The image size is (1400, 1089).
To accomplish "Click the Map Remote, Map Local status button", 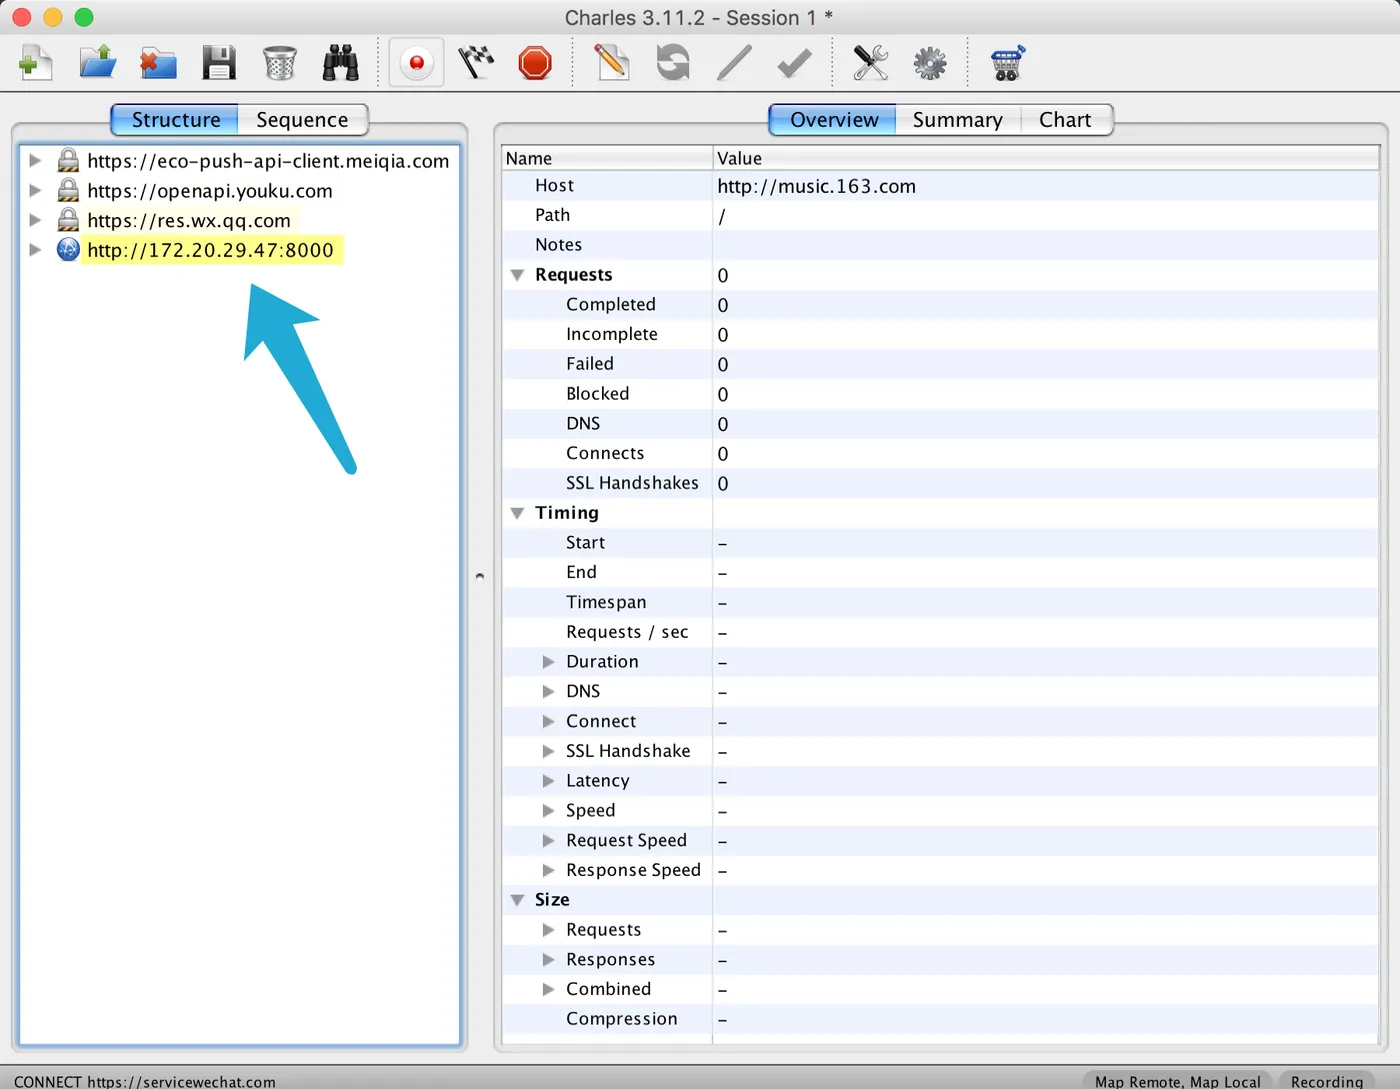I will click(x=1177, y=1081).
